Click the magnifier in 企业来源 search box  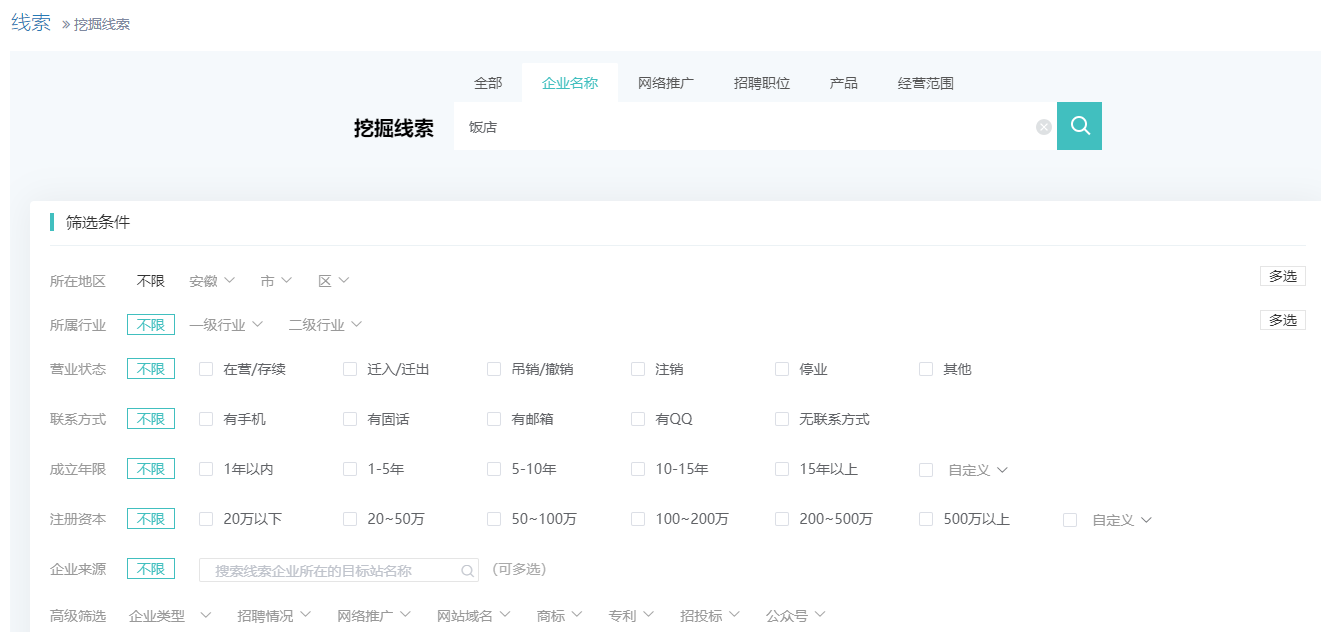[x=467, y=571]
